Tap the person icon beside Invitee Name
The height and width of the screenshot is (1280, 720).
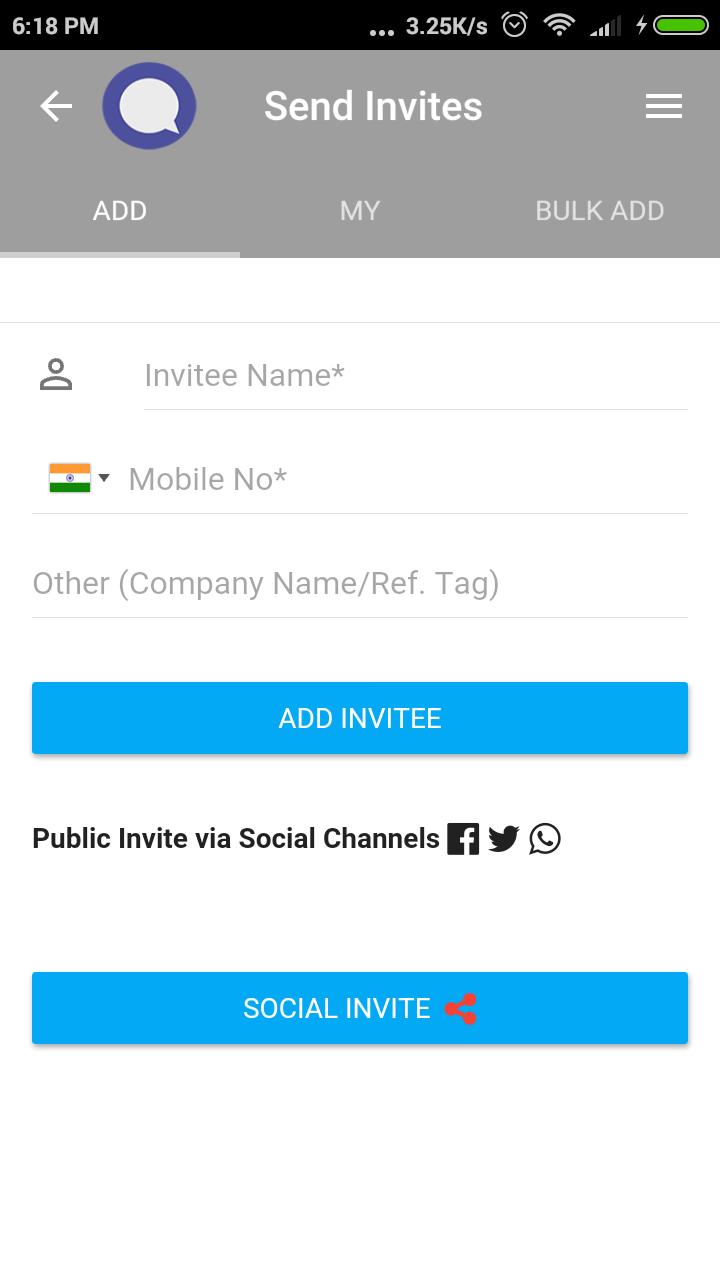click(56, 375)
